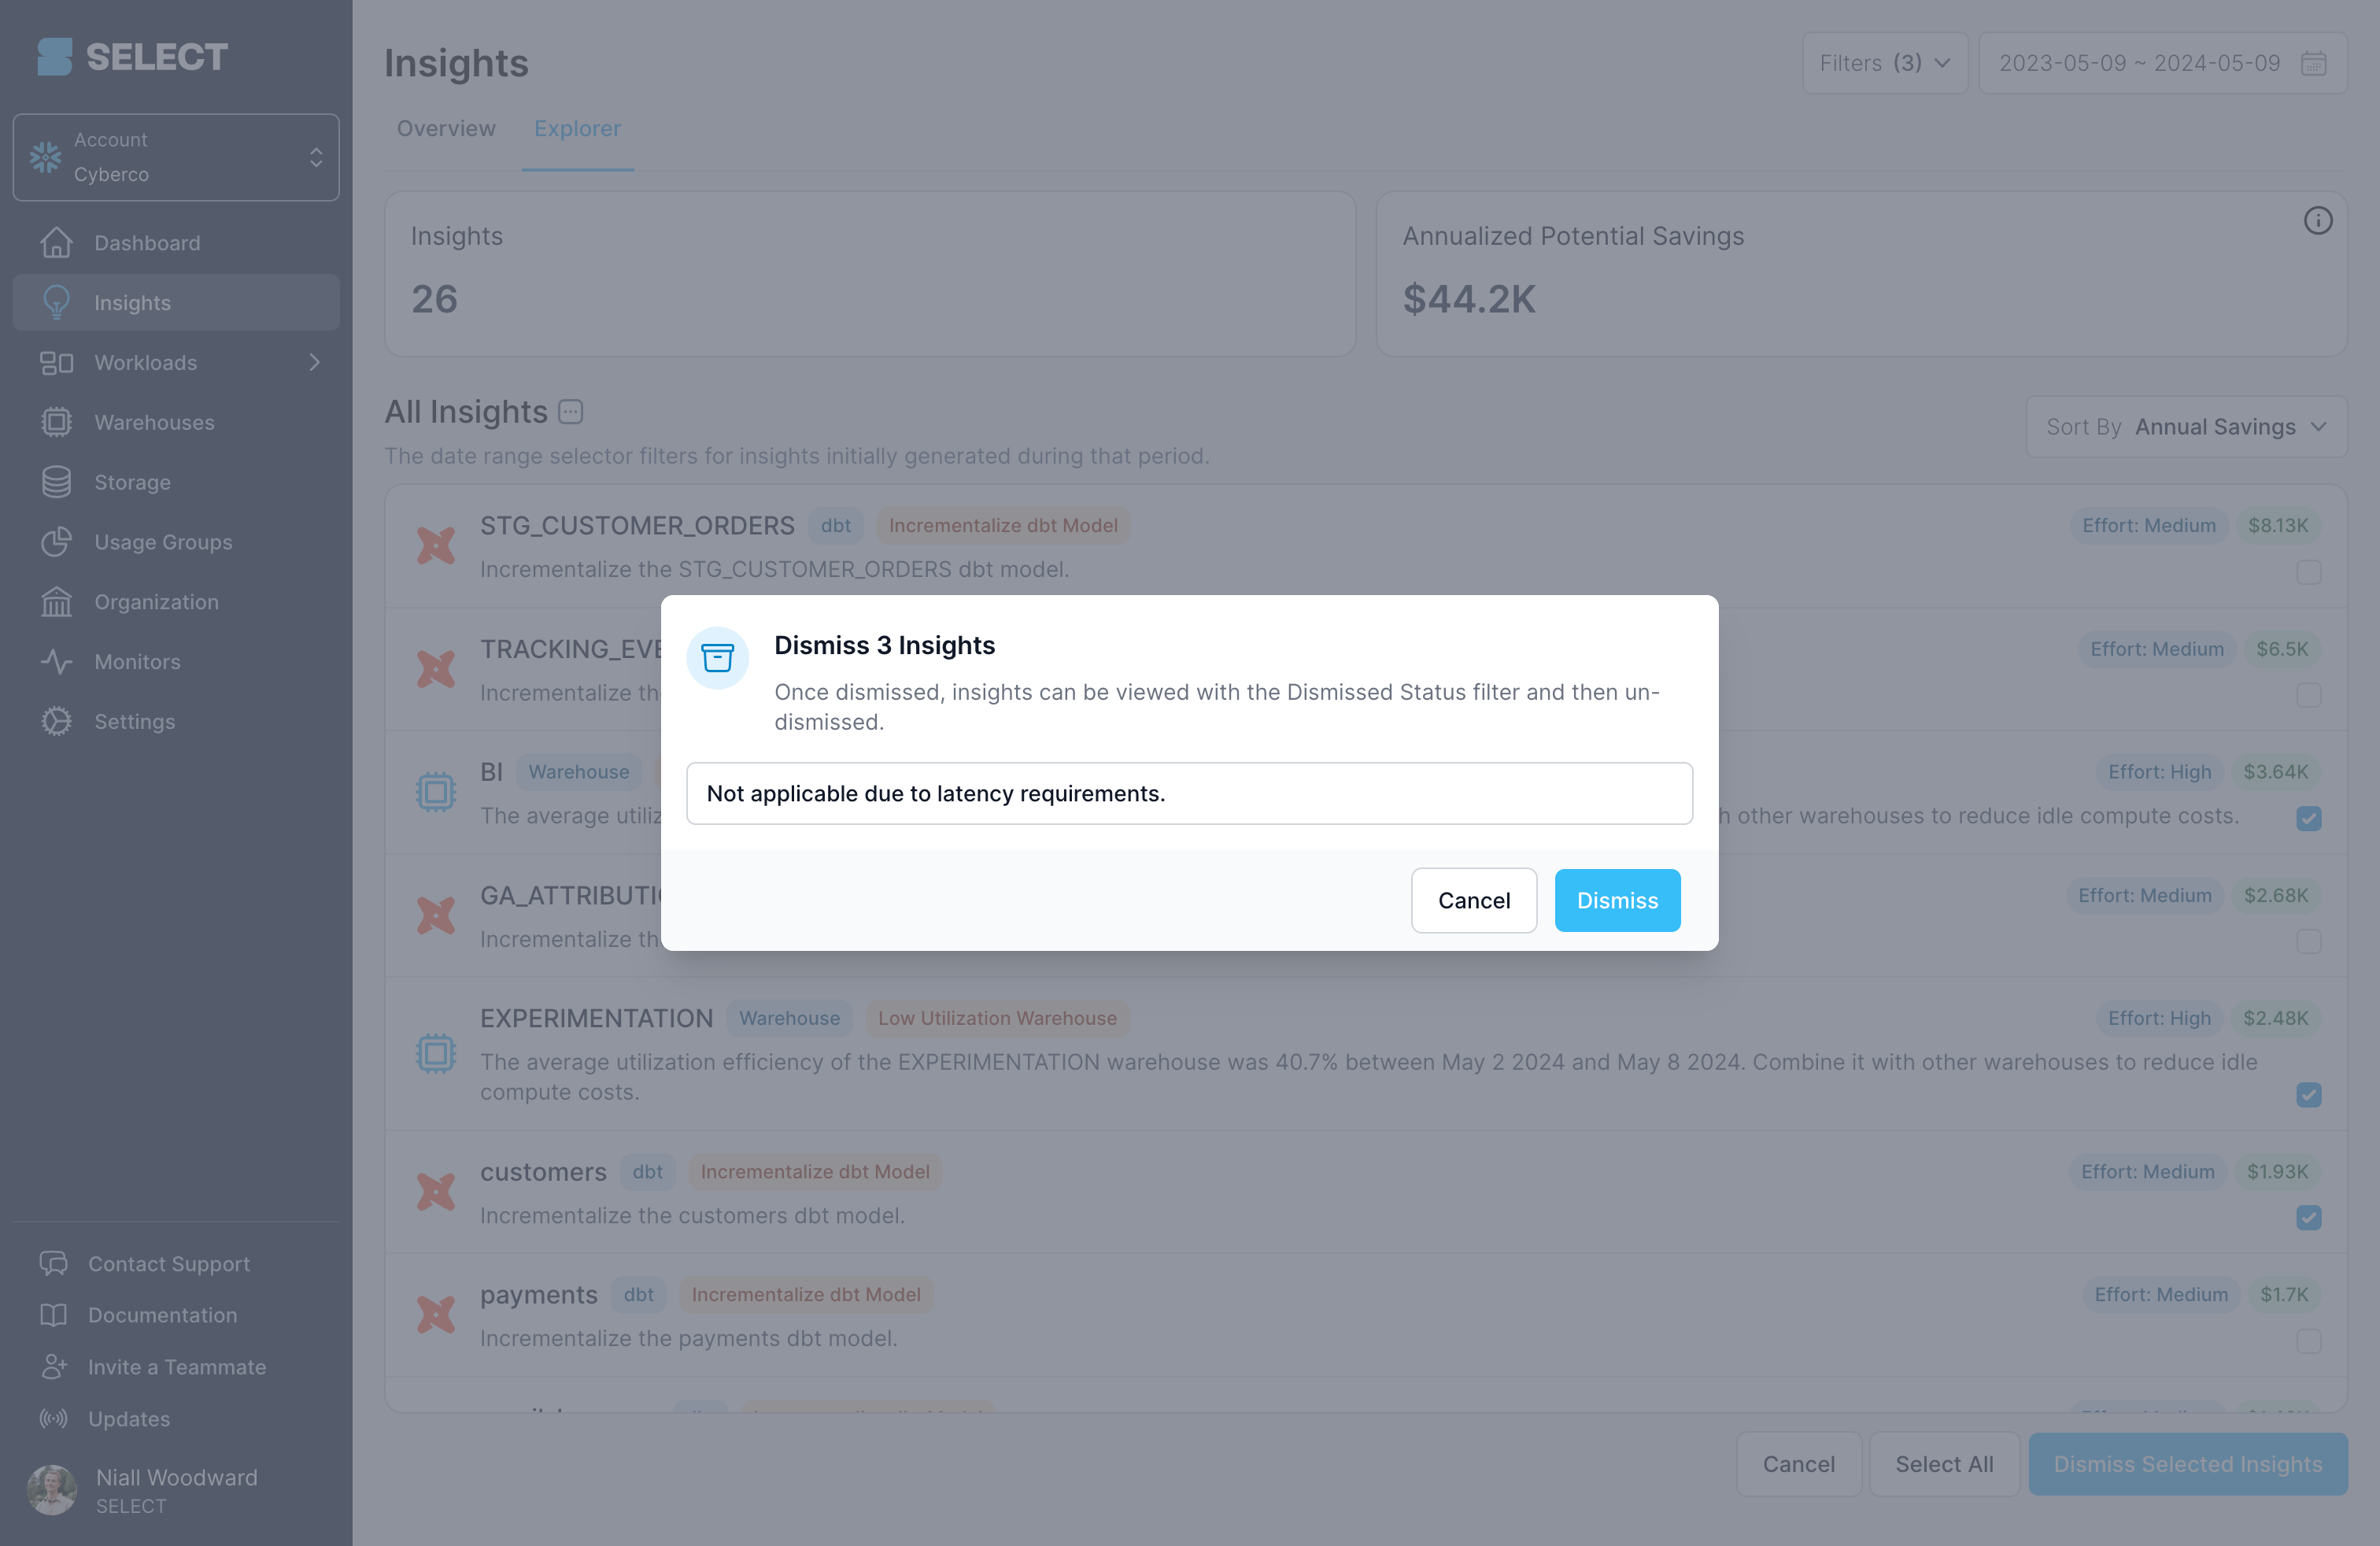Click the Cancel button in dialog

[x=1474, y=899]
